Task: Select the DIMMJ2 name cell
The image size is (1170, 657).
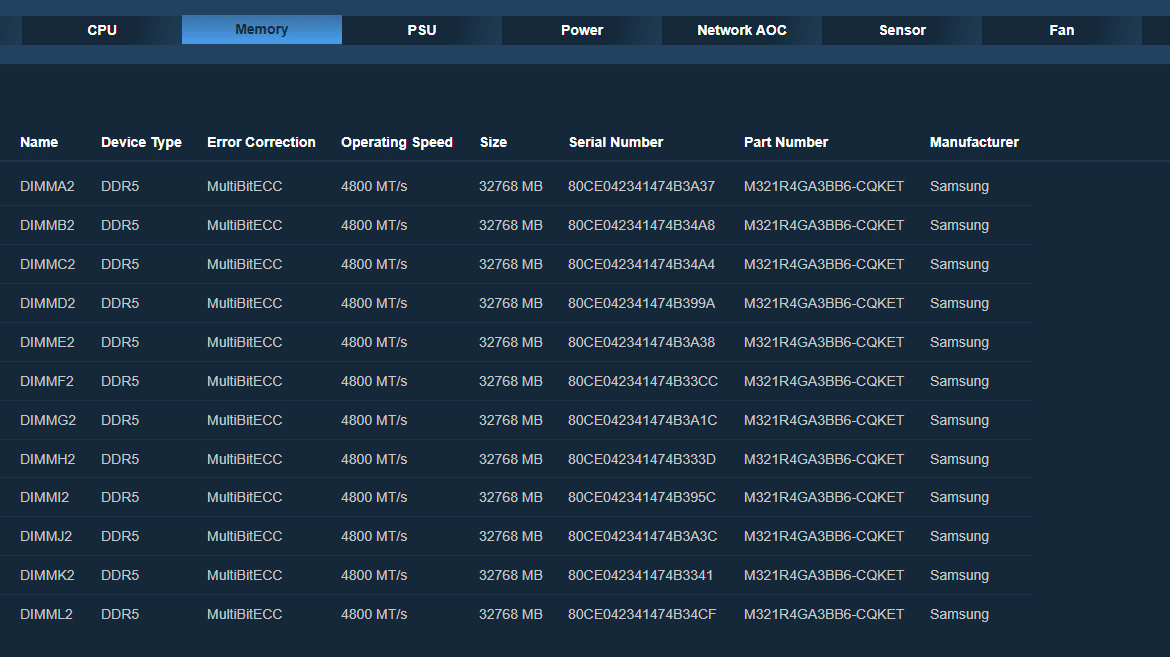Action: (x=46, y=536)
